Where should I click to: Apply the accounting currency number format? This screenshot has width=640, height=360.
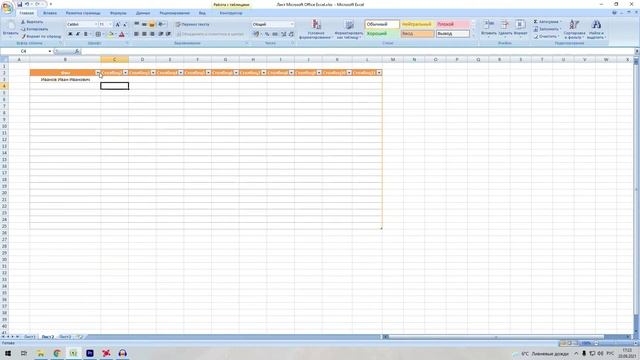click(x=256, y=34)
